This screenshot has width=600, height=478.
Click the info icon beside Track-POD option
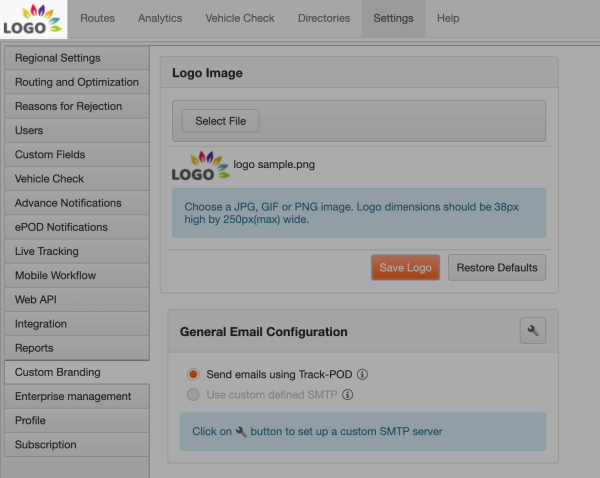pyautogui.click(x=362, y=374)
